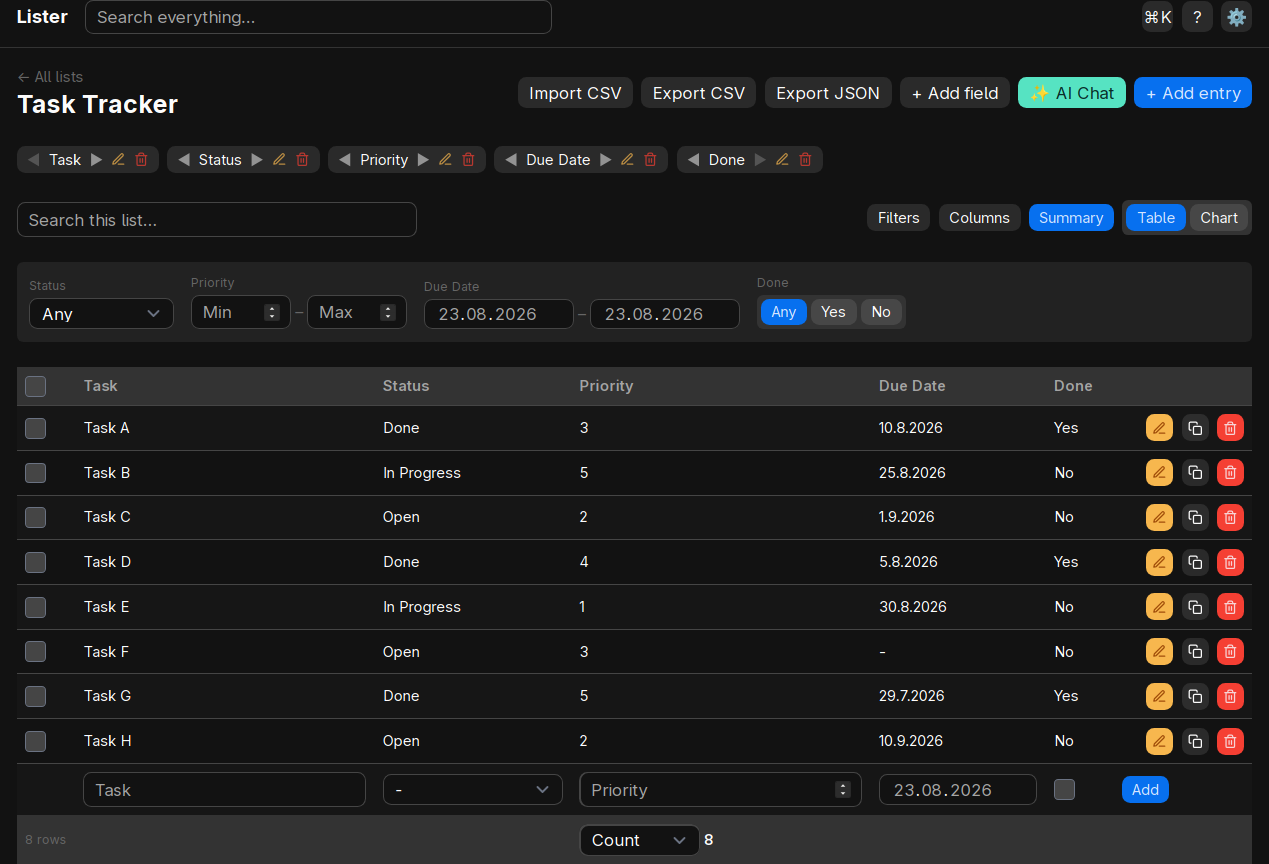Click the + Add field button
The width and height of the screenshot is (1269, 864).
point(955,93)
